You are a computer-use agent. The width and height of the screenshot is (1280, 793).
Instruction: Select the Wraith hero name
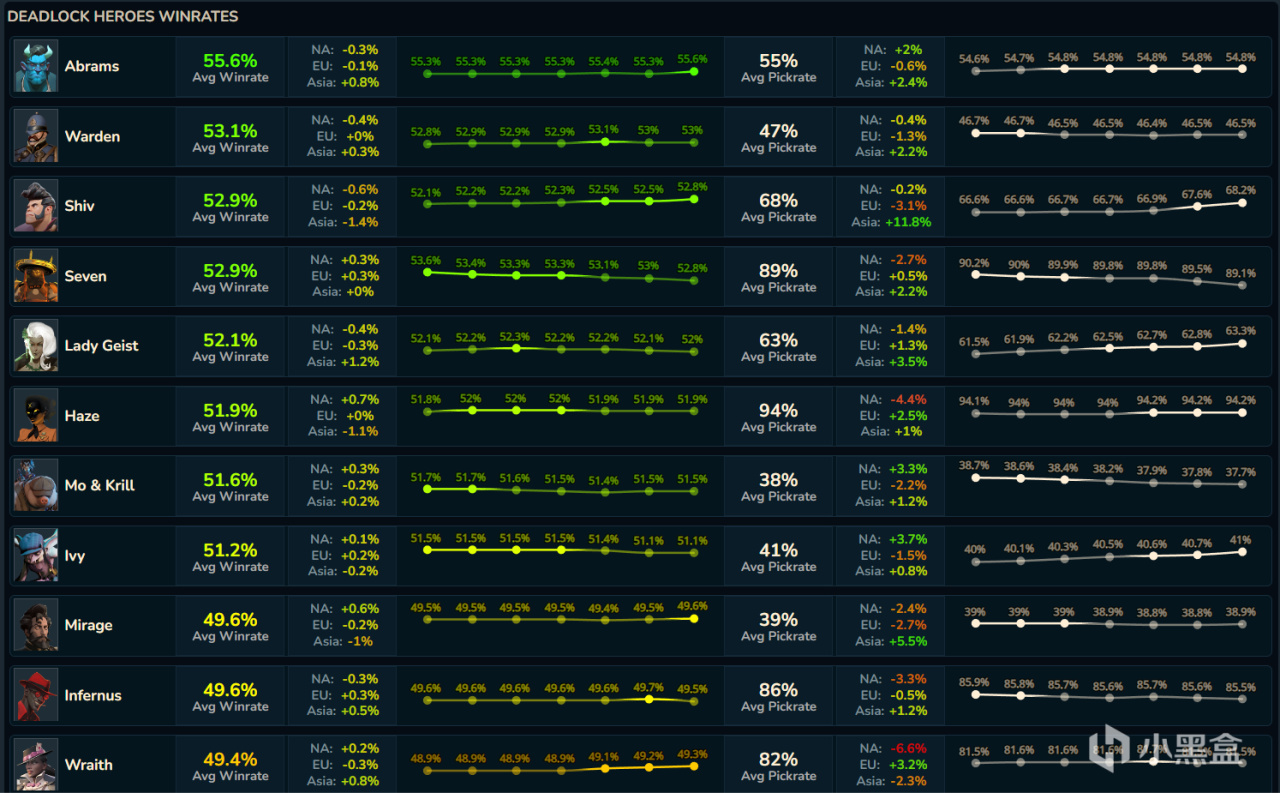[89, 765]
